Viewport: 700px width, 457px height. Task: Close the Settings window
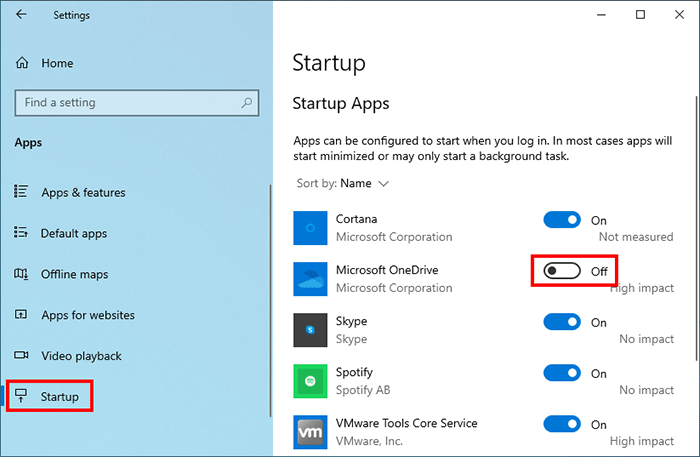(x=679, y=15)
